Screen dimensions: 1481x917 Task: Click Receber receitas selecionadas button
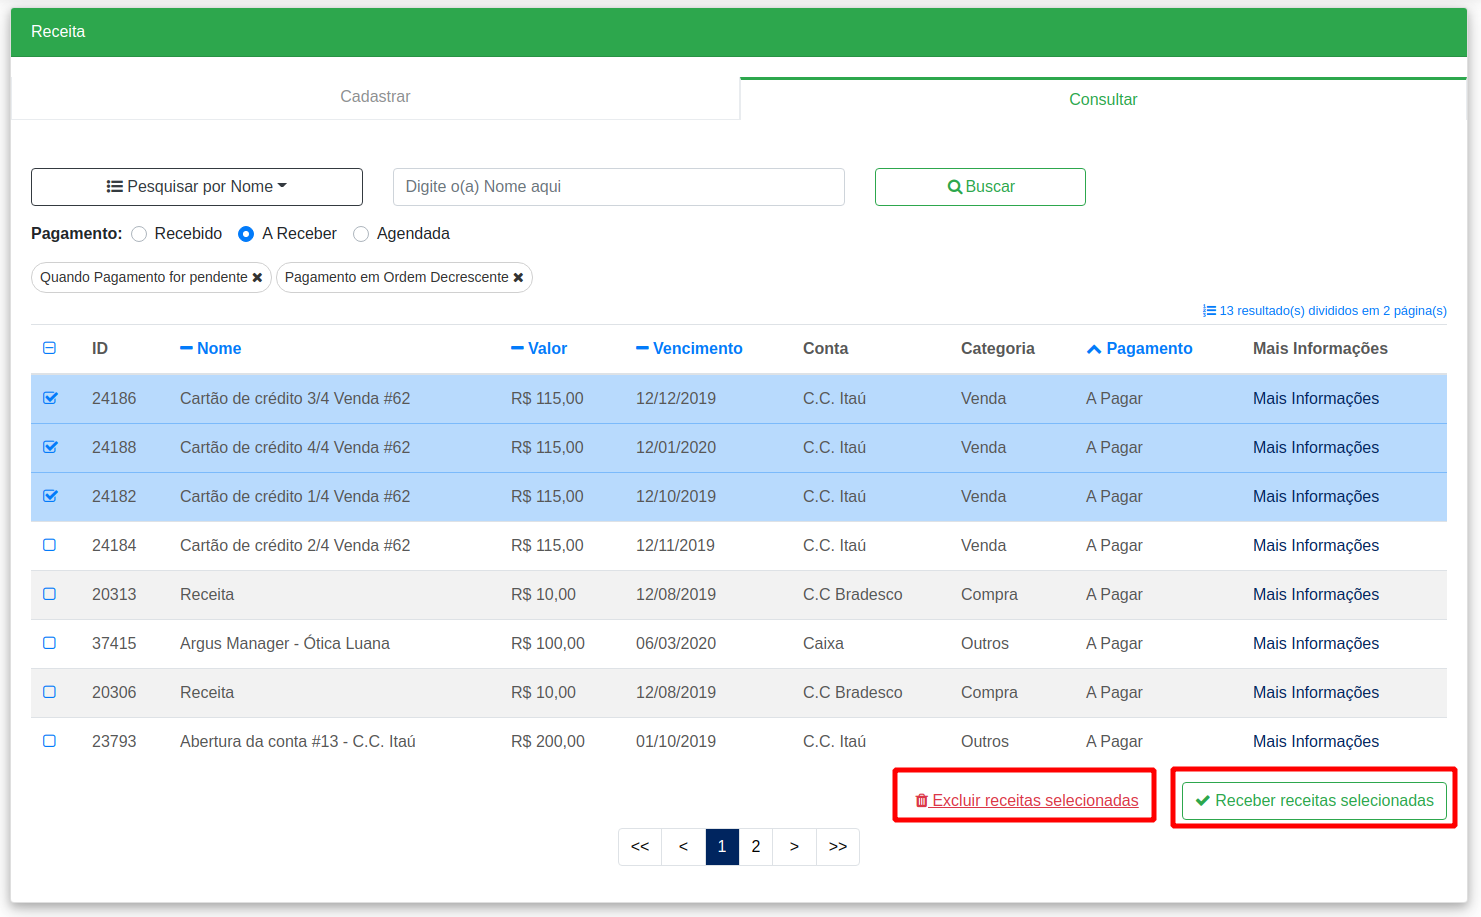point(1314,801)
